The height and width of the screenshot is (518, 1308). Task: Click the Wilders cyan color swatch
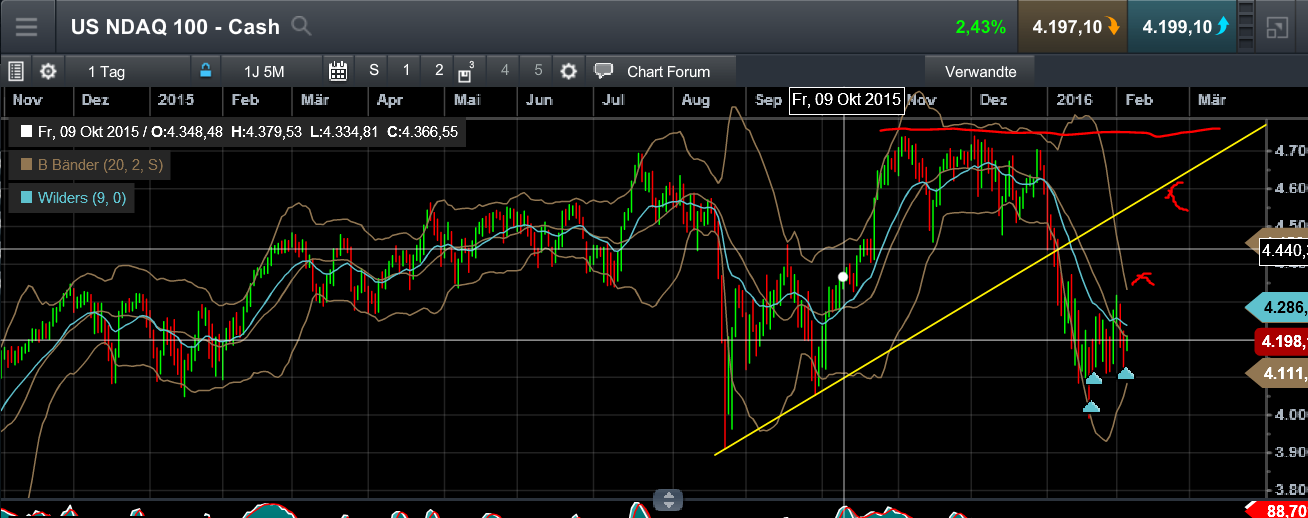[24, 198]
